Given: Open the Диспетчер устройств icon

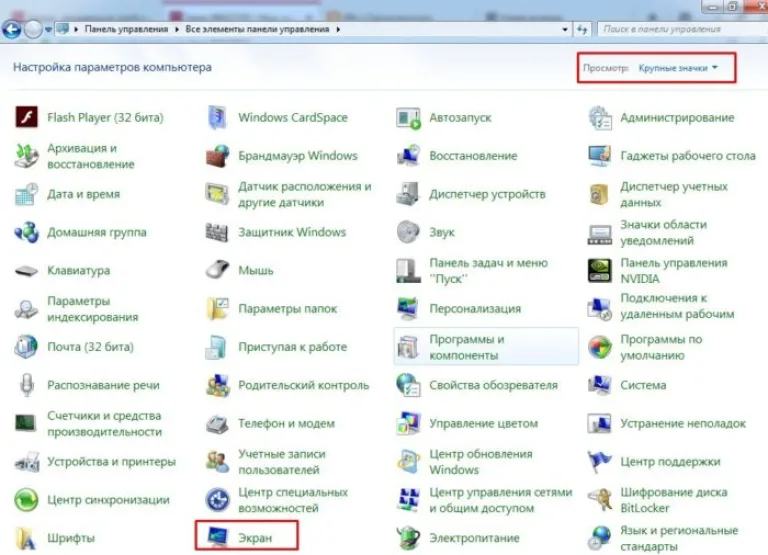Looking at the screenshot, I should tap(408, 194).
